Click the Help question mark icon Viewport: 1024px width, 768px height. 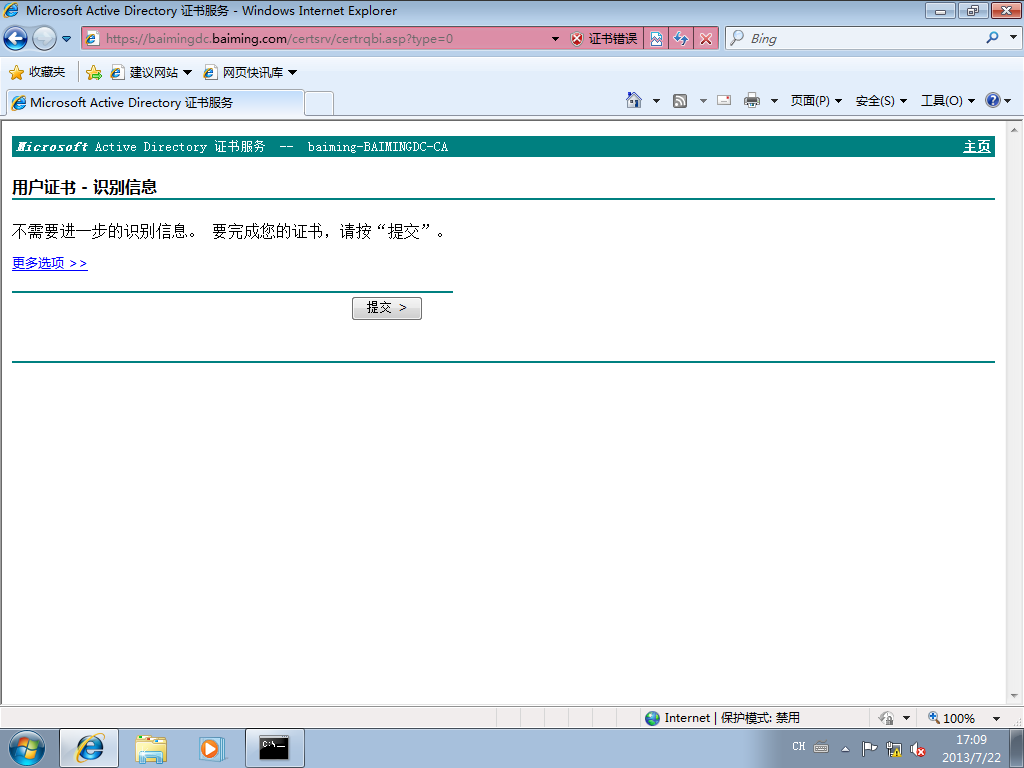click(x=993, y=100)
